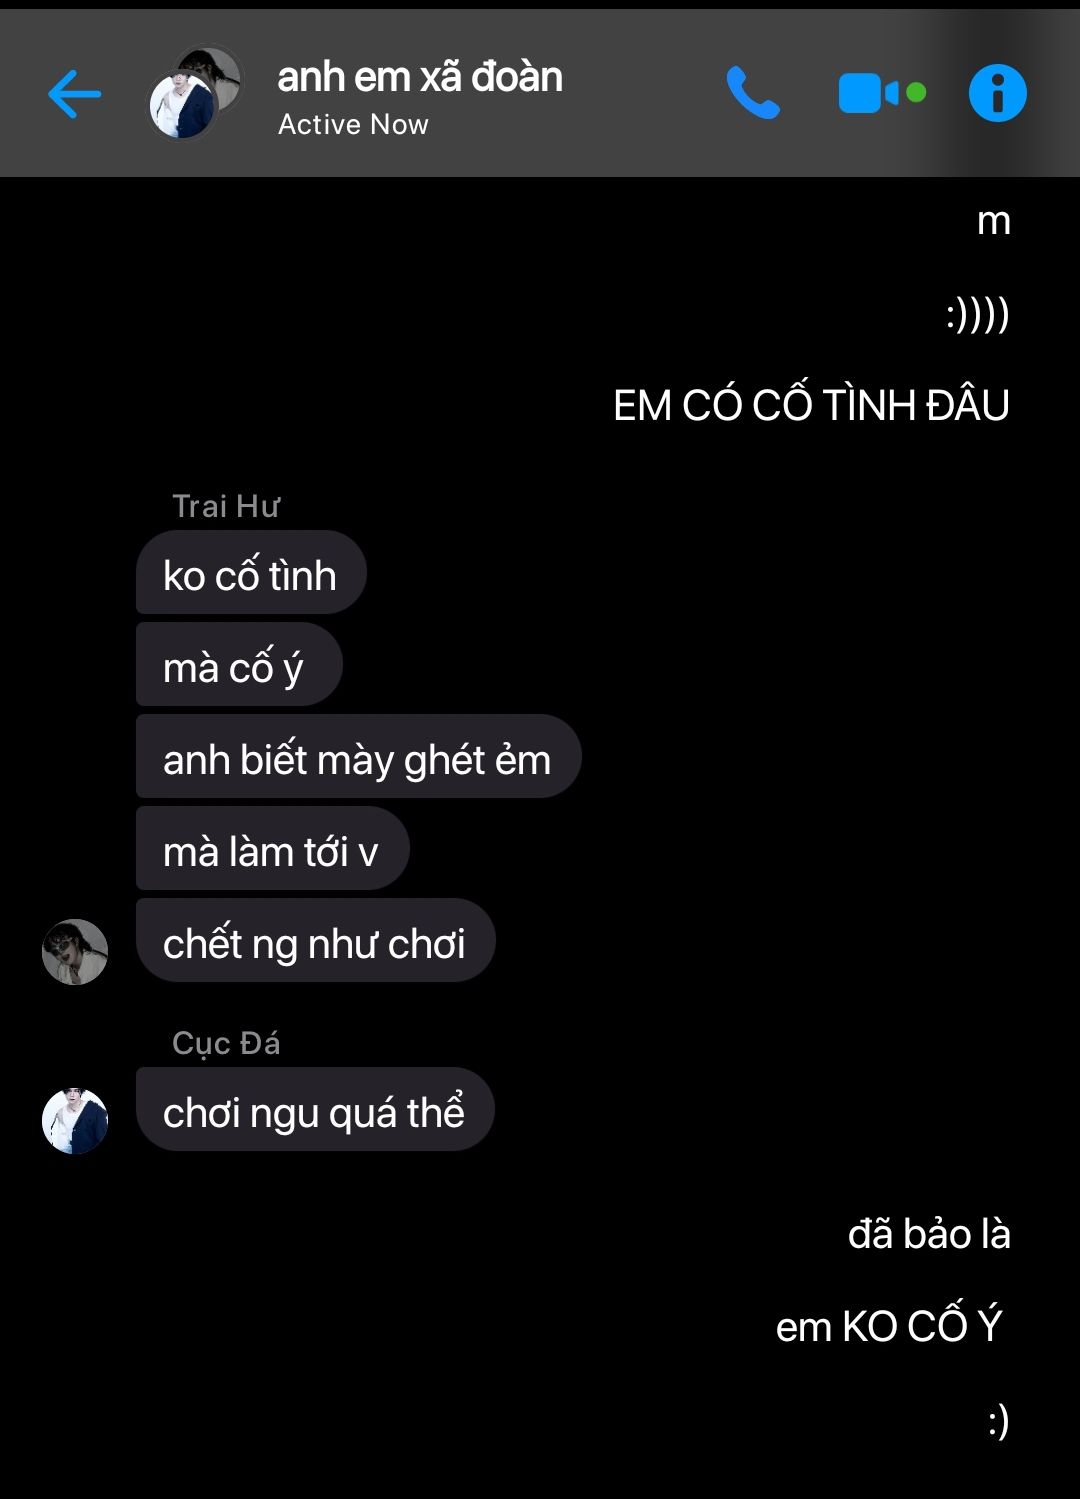Tap the blue back arrow
This screenshot has width=1080, height=1499.
tap(75, 94)
